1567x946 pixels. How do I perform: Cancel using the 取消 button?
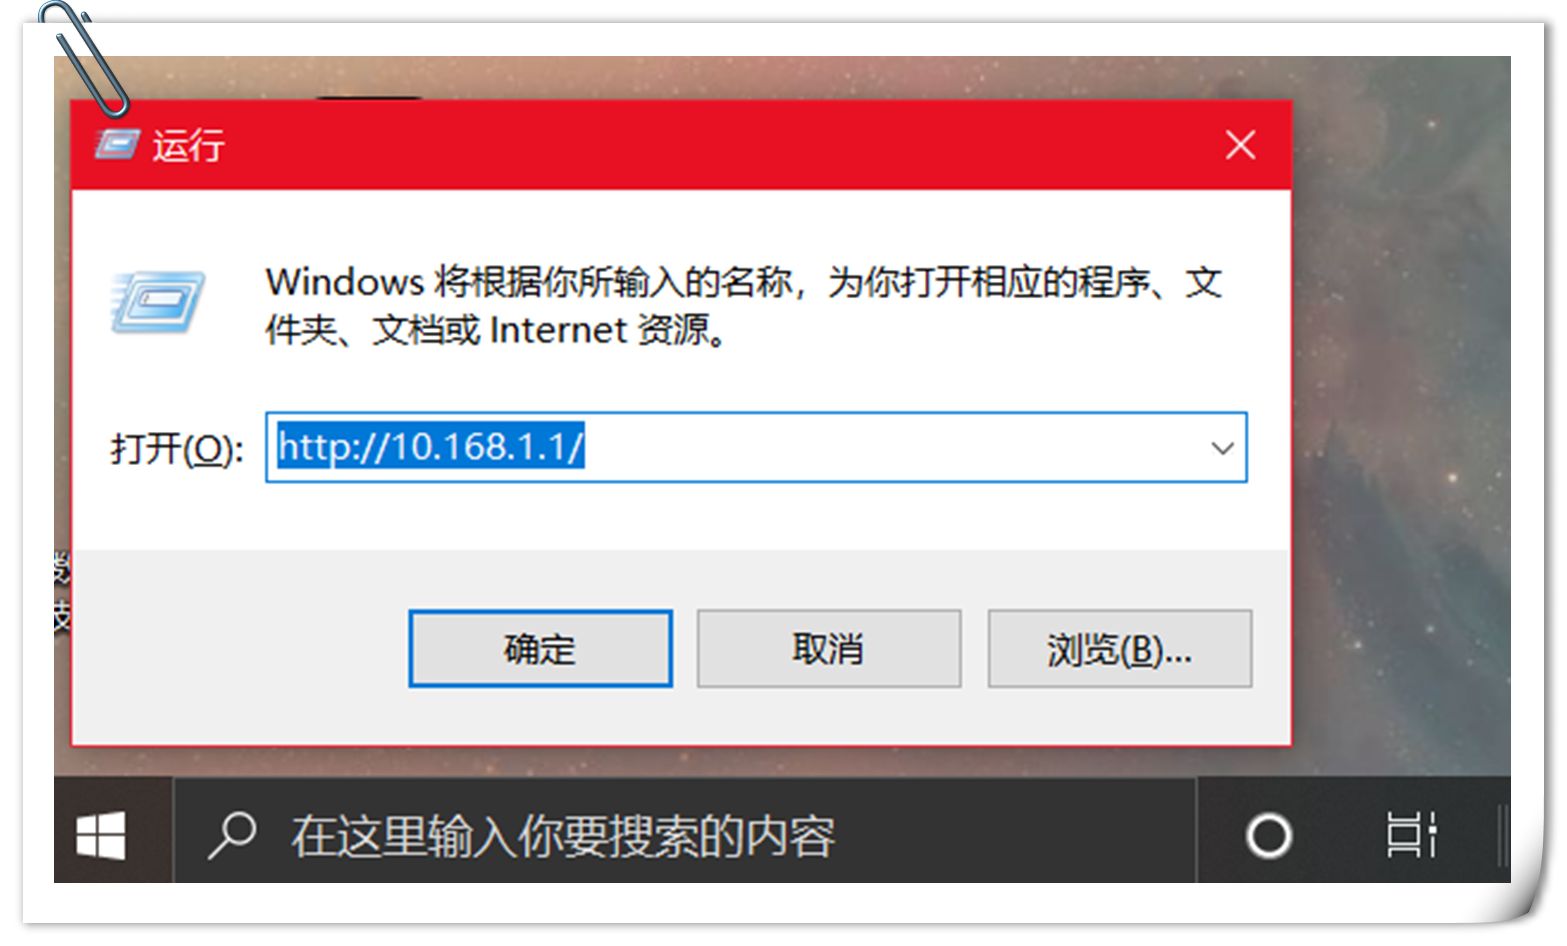pyautogui.click(x=828, y=649)
